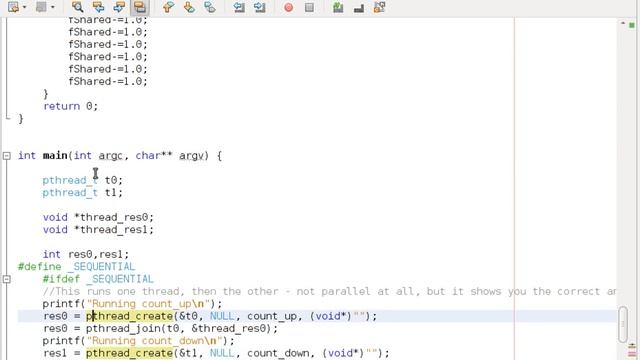Click Next Bookmark down-arrow icon
The height and width of the screenshot is (360, 640).
(x=189, y=7)
